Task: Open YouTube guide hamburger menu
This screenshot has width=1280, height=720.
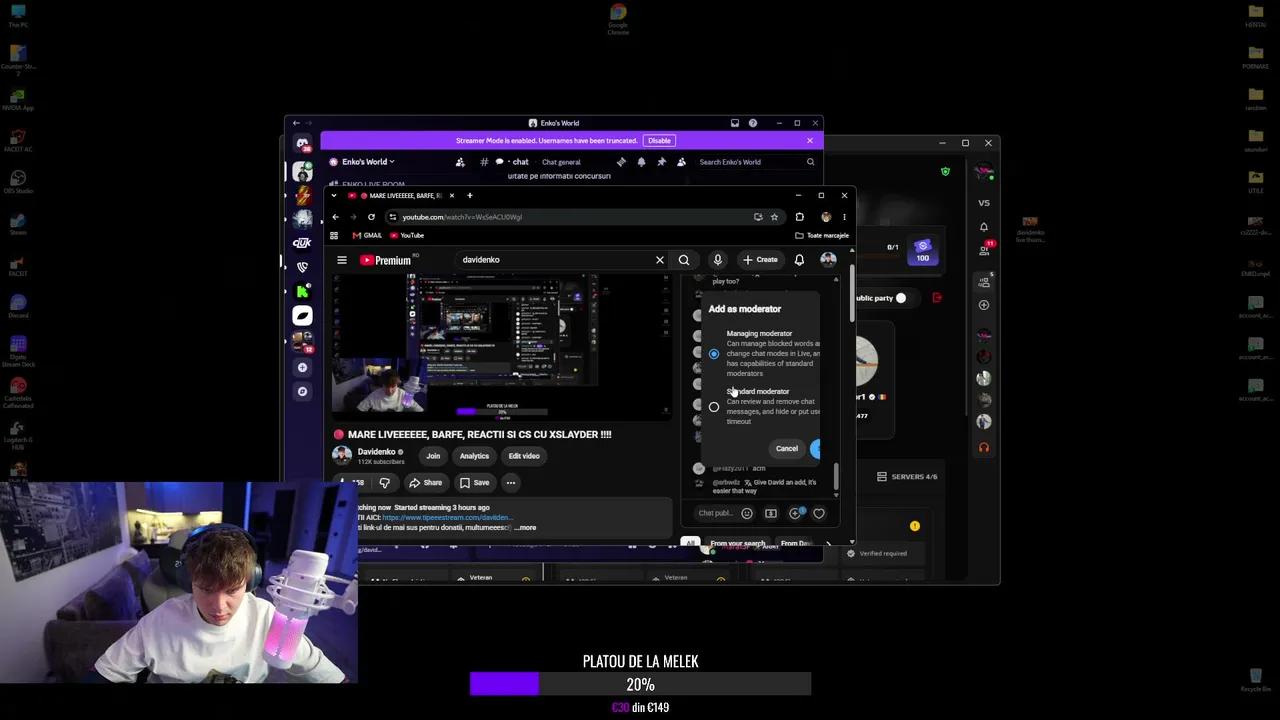Action: pos(342,260)
